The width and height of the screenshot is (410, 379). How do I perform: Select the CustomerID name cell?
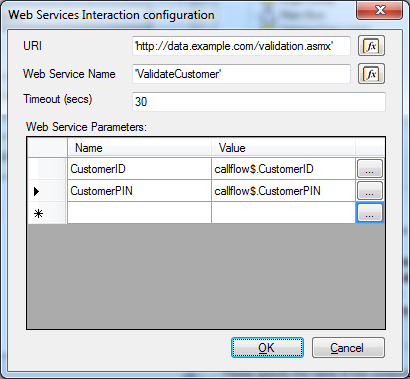139,169
